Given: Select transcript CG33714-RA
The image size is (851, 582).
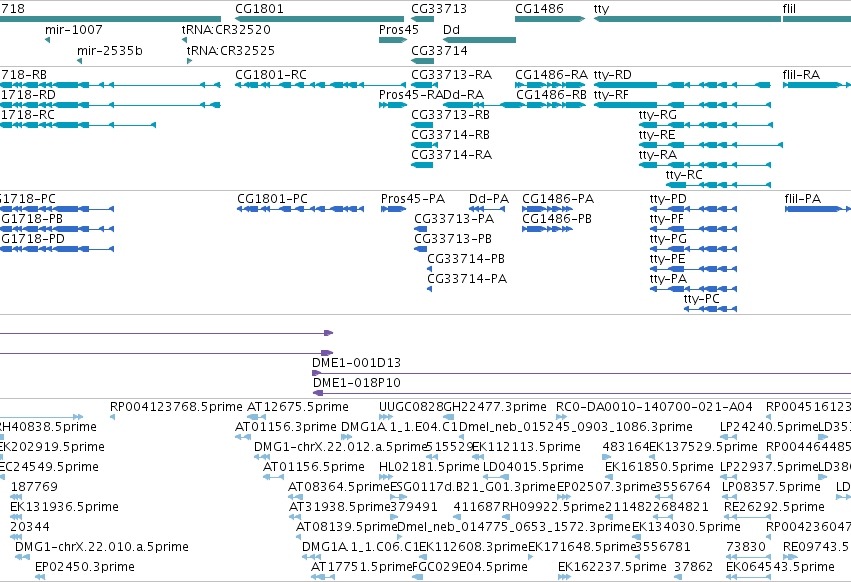Looking at the screenshot, I should point(422,165).
